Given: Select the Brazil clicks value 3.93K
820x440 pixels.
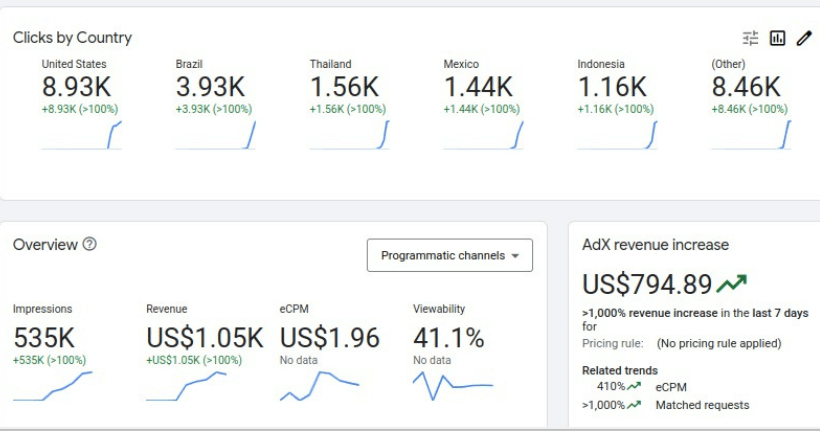Looking at the screenshot, I should [x=210, y=87].
